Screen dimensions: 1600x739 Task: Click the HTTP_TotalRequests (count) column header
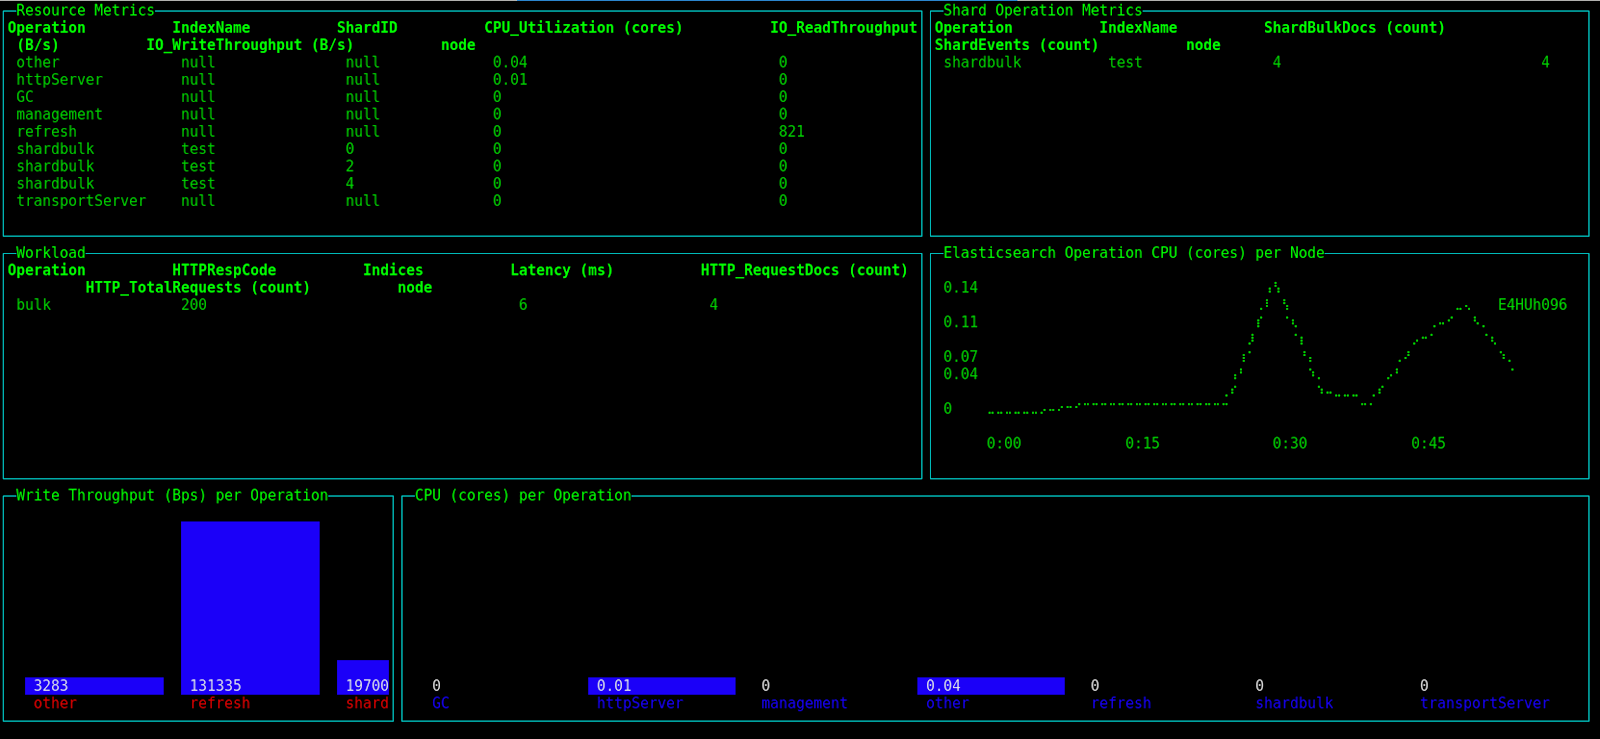coord(198,288)
